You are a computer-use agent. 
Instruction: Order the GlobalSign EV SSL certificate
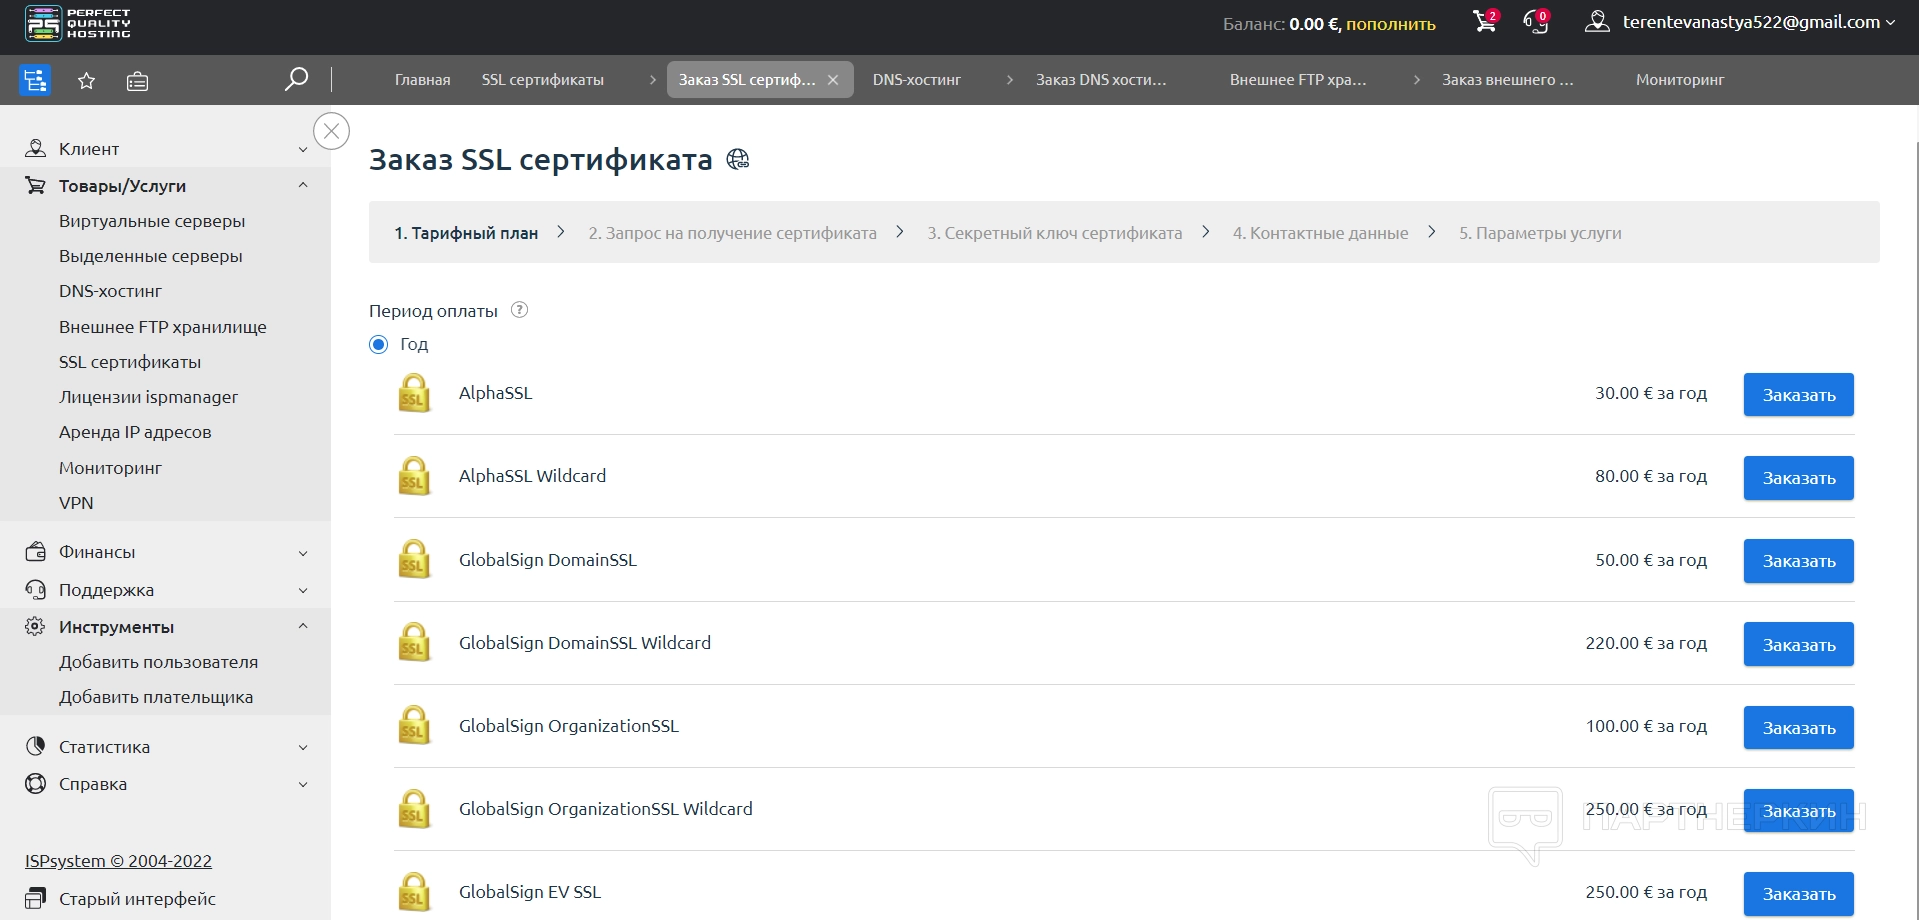(1798, 894)
